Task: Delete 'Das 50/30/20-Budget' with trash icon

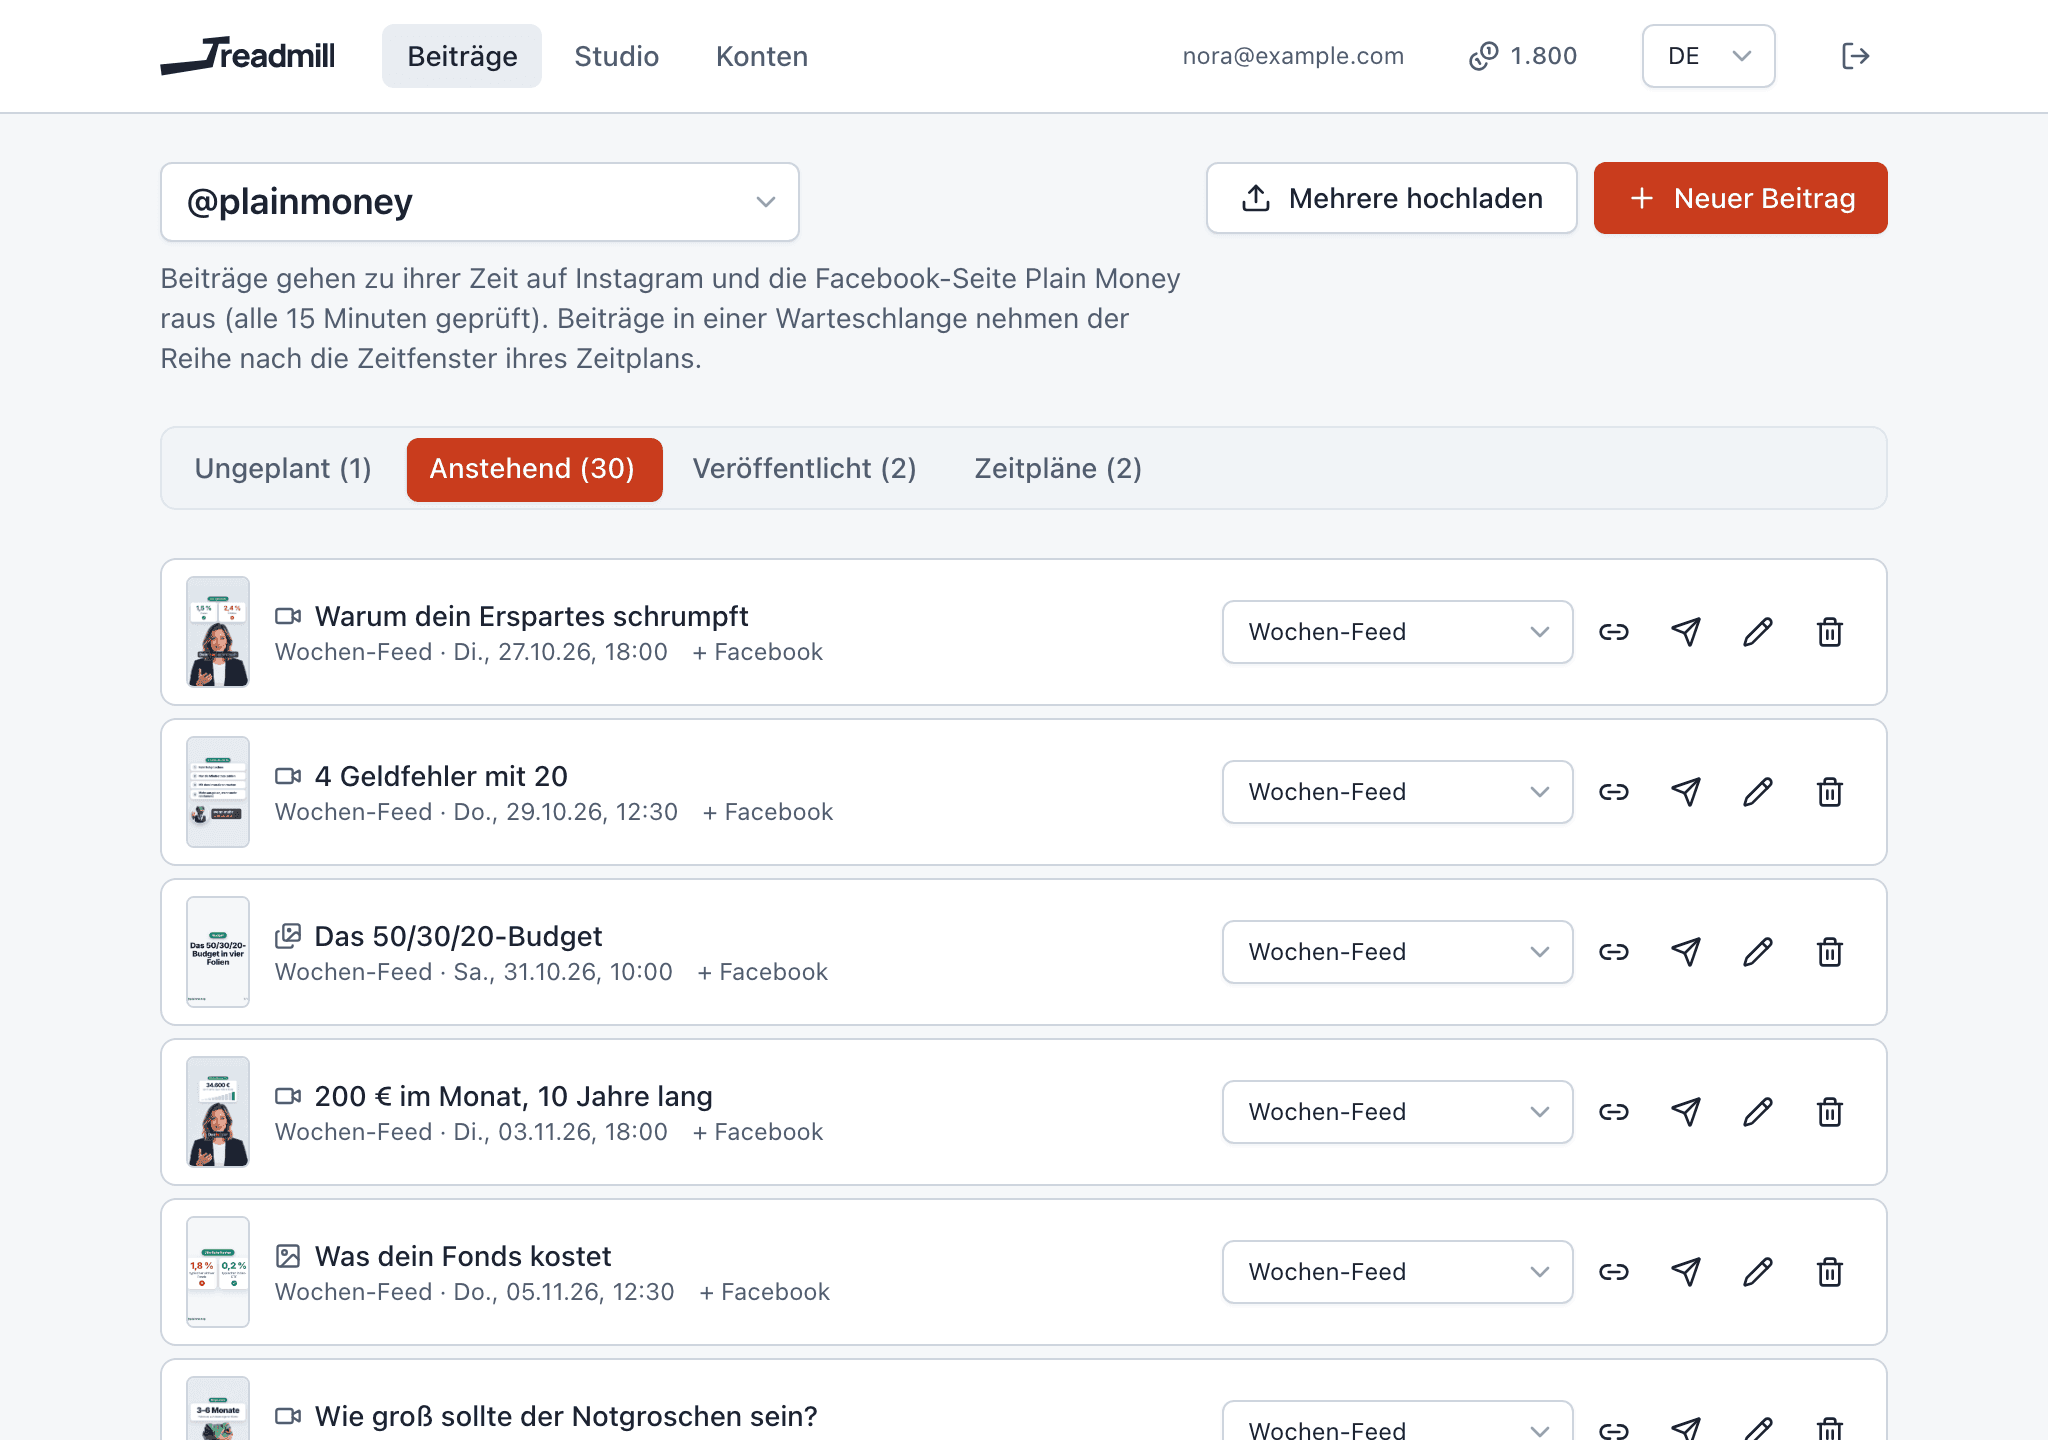Action: 1830,952
